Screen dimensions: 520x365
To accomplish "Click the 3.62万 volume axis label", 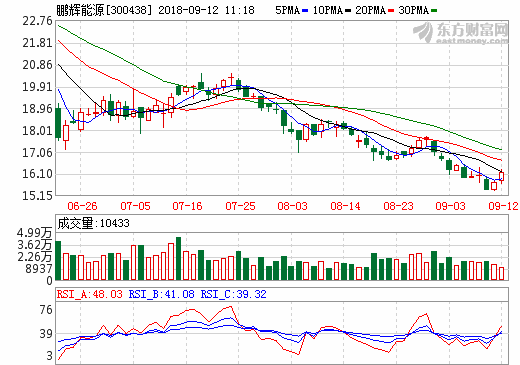I will (x=35, y=245).
